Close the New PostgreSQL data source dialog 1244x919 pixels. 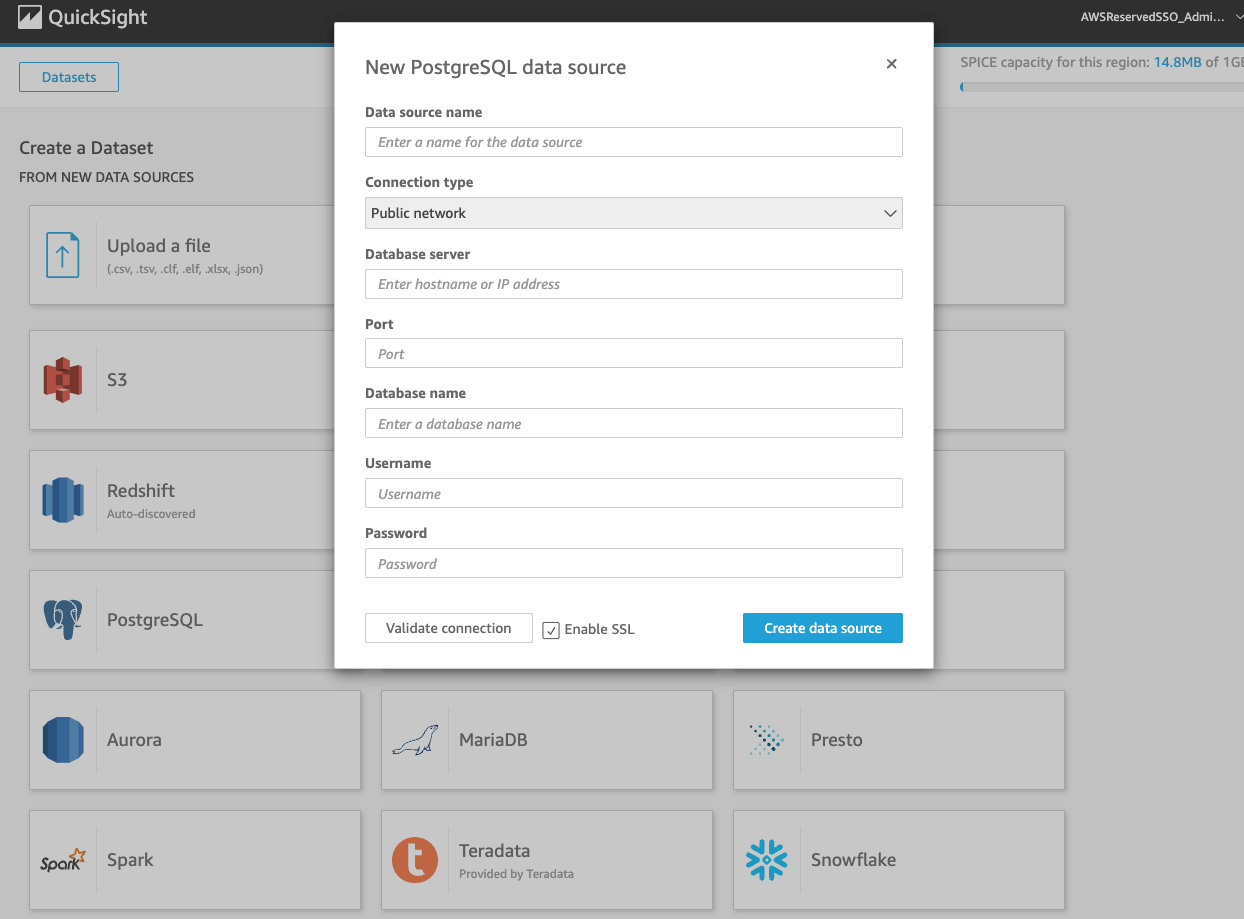click(x=891, y=64)
